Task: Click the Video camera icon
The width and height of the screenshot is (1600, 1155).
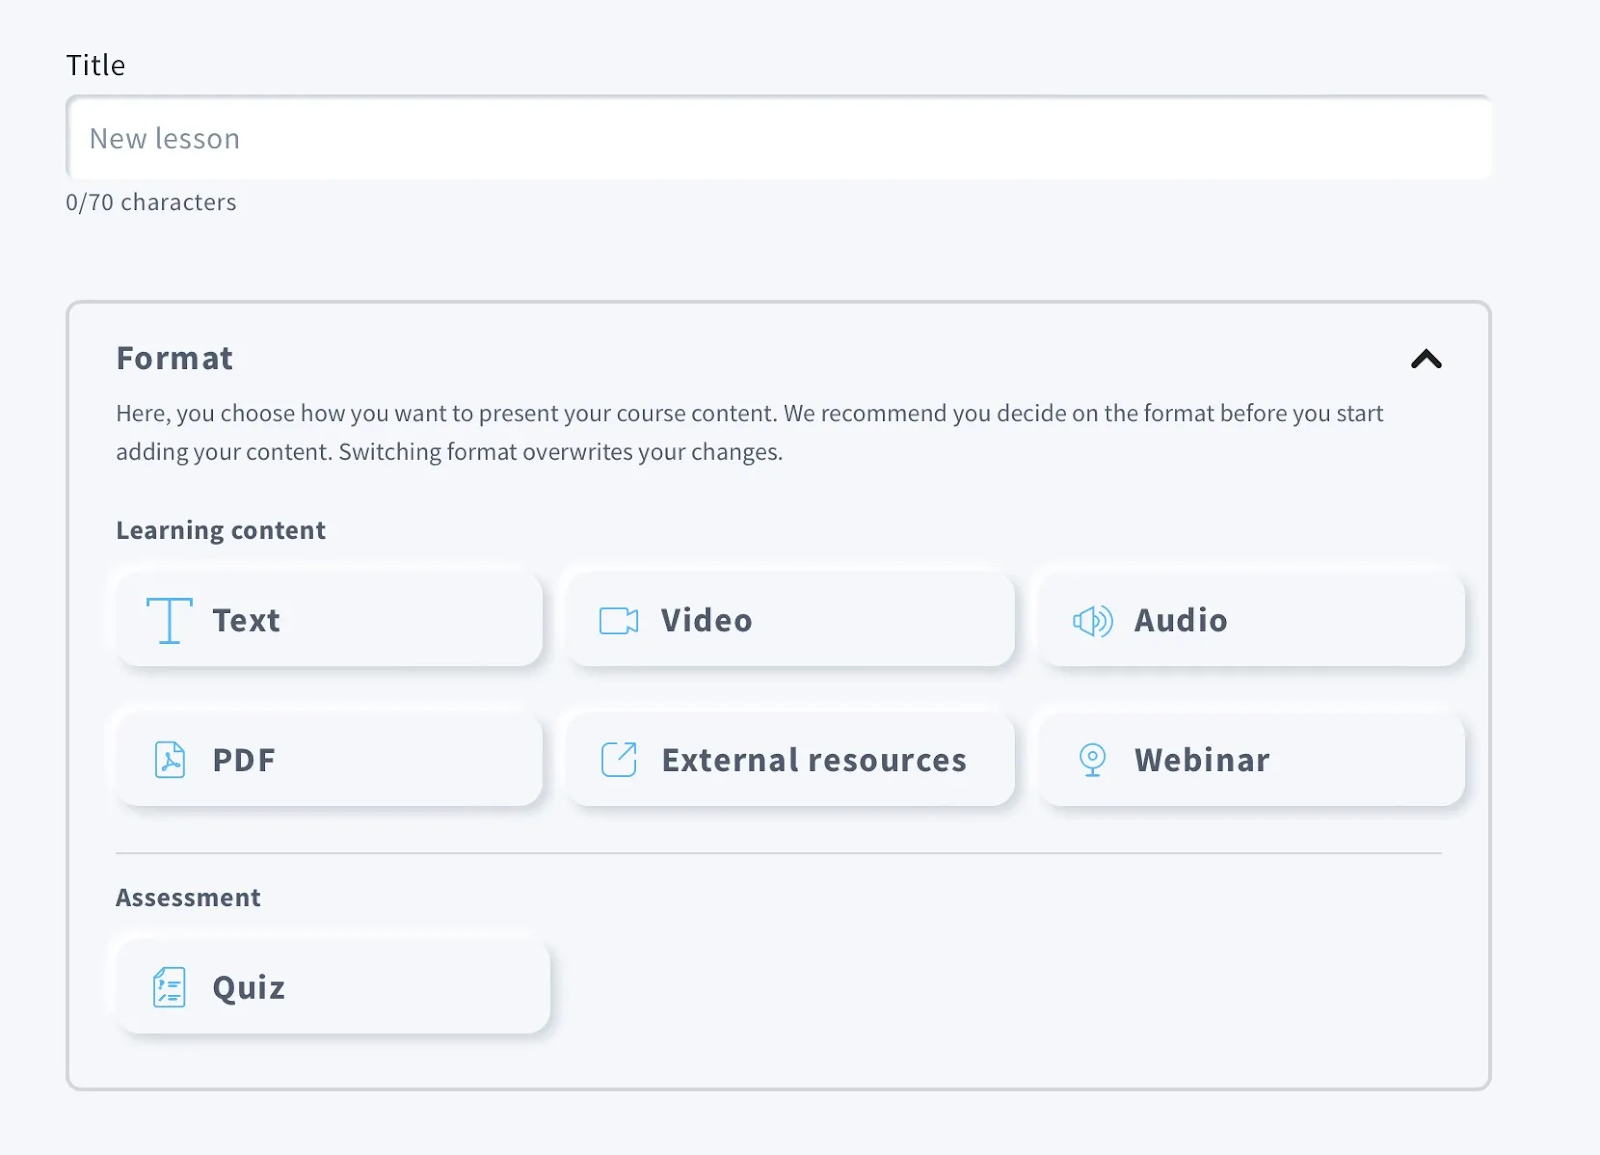Action: point(618,620)
